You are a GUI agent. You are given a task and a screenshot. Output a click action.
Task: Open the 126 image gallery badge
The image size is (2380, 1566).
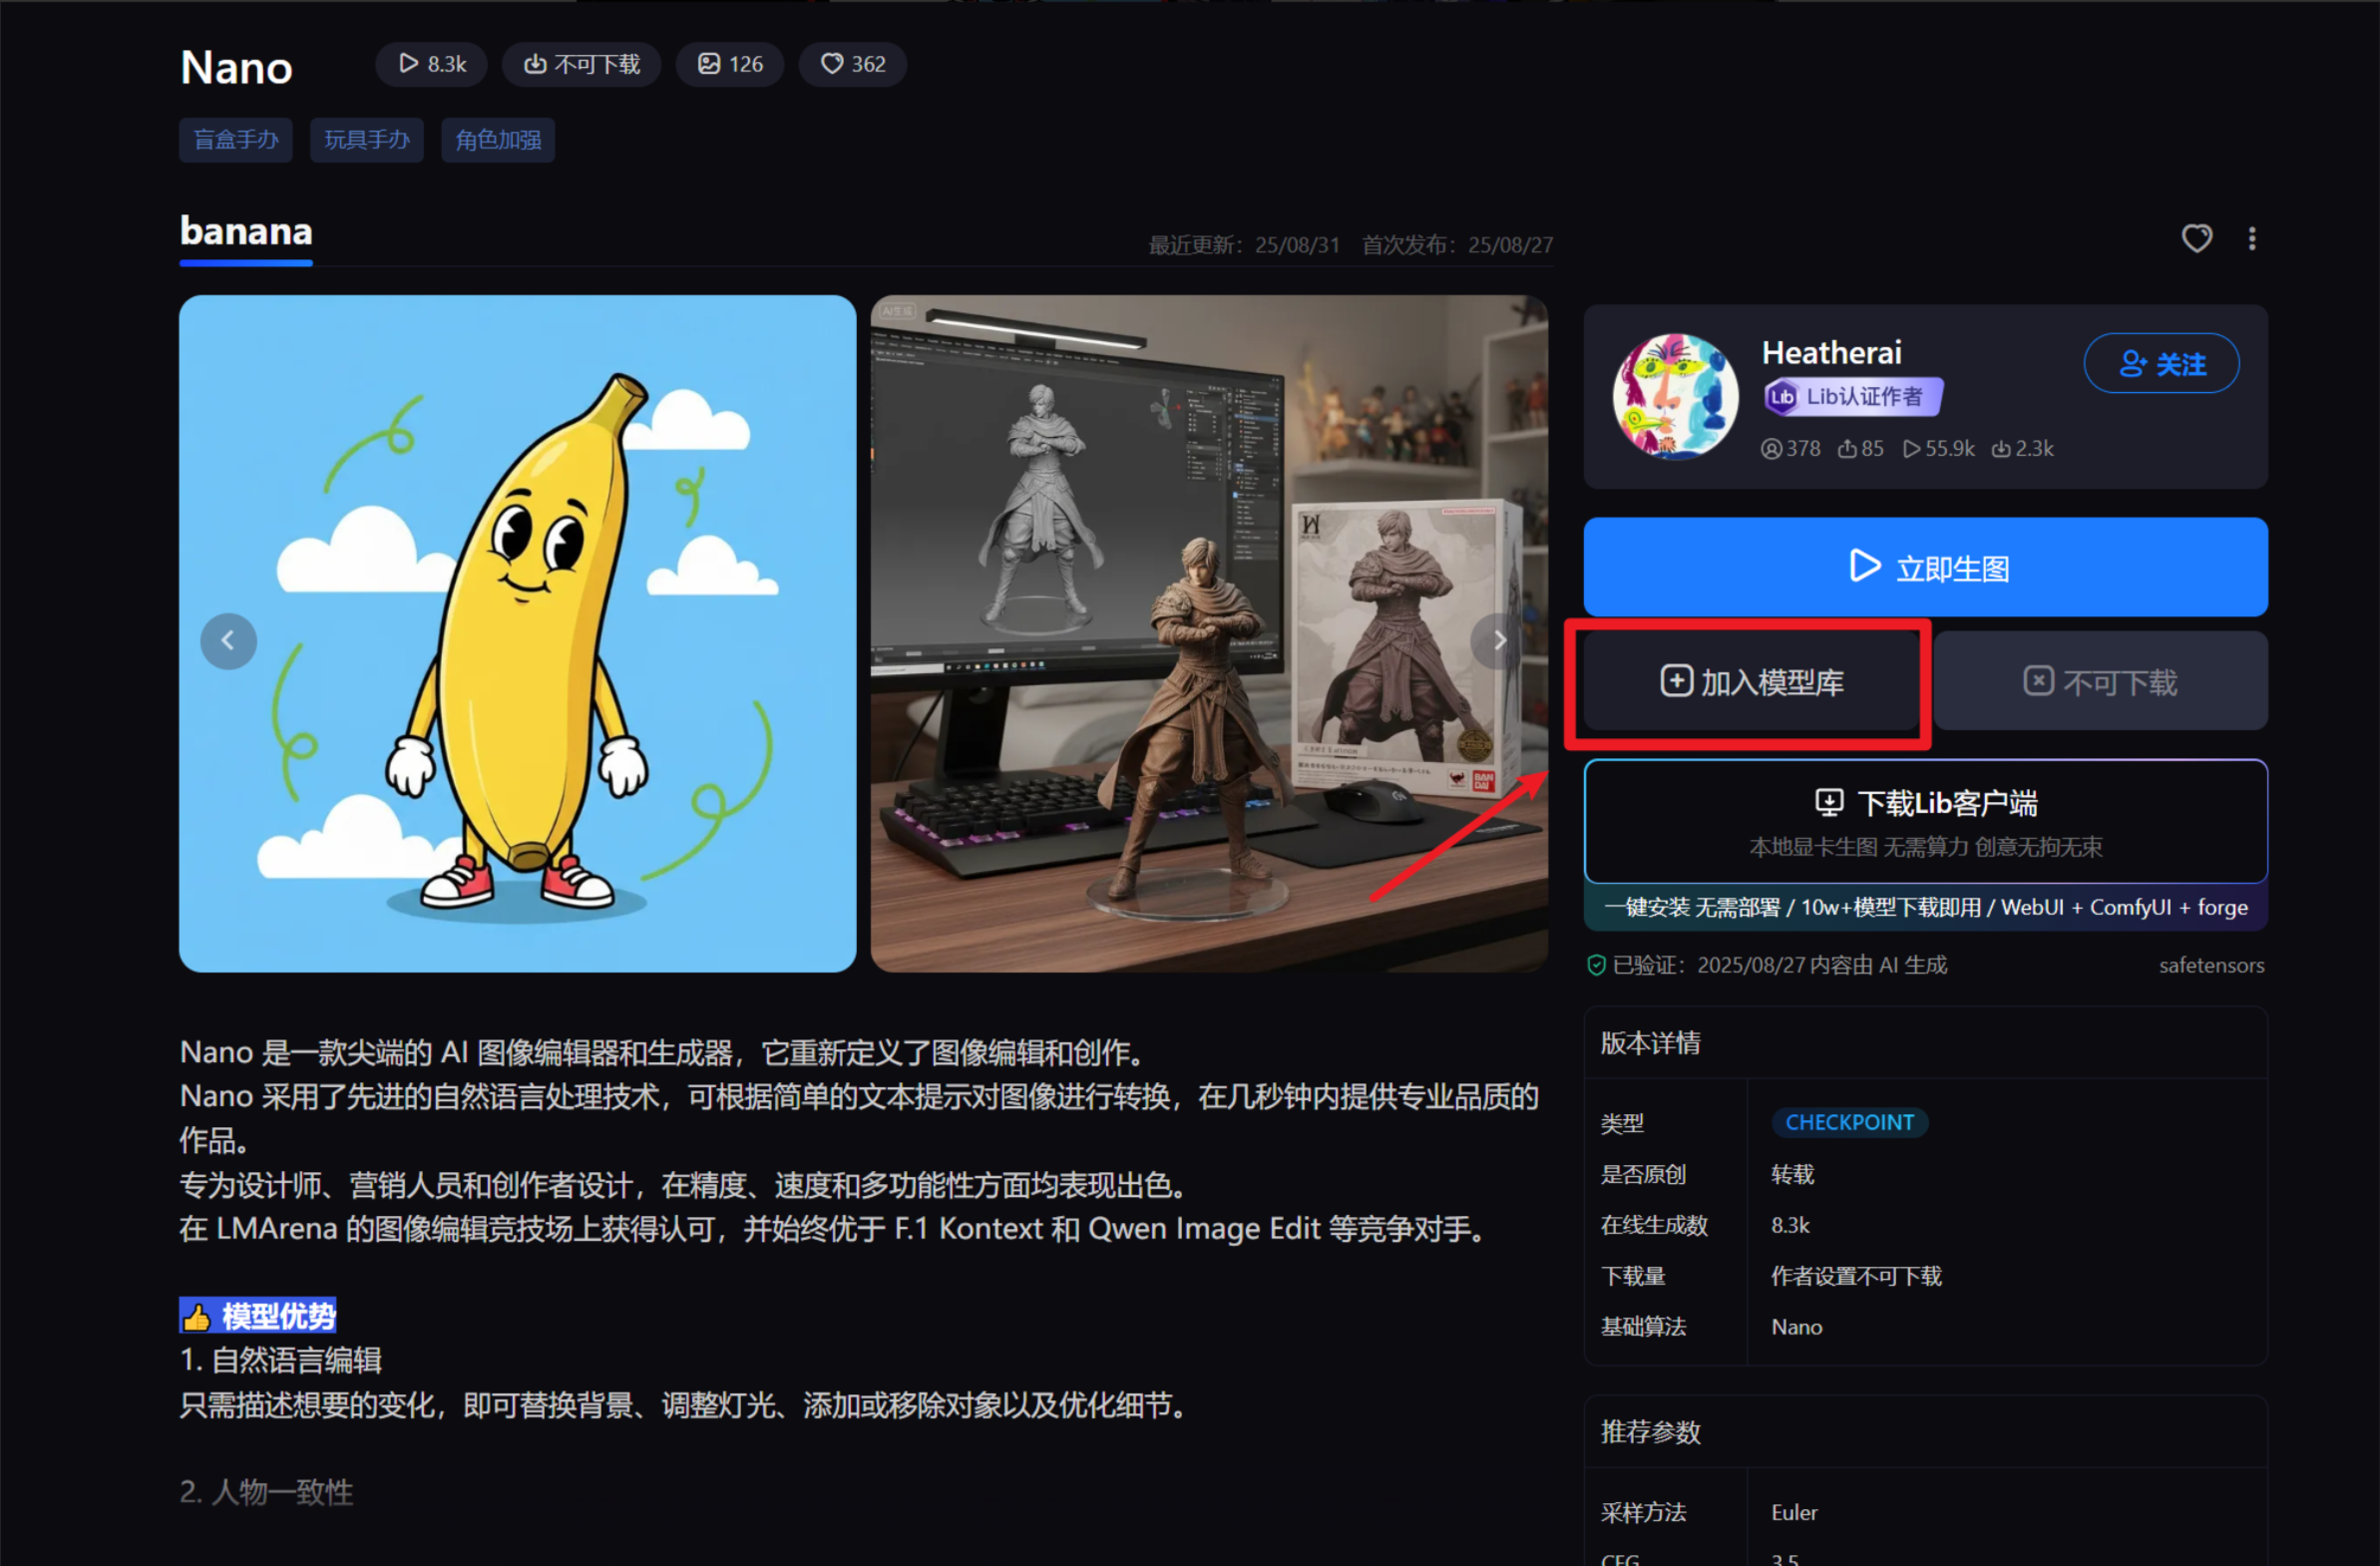[x=729, y=63]
